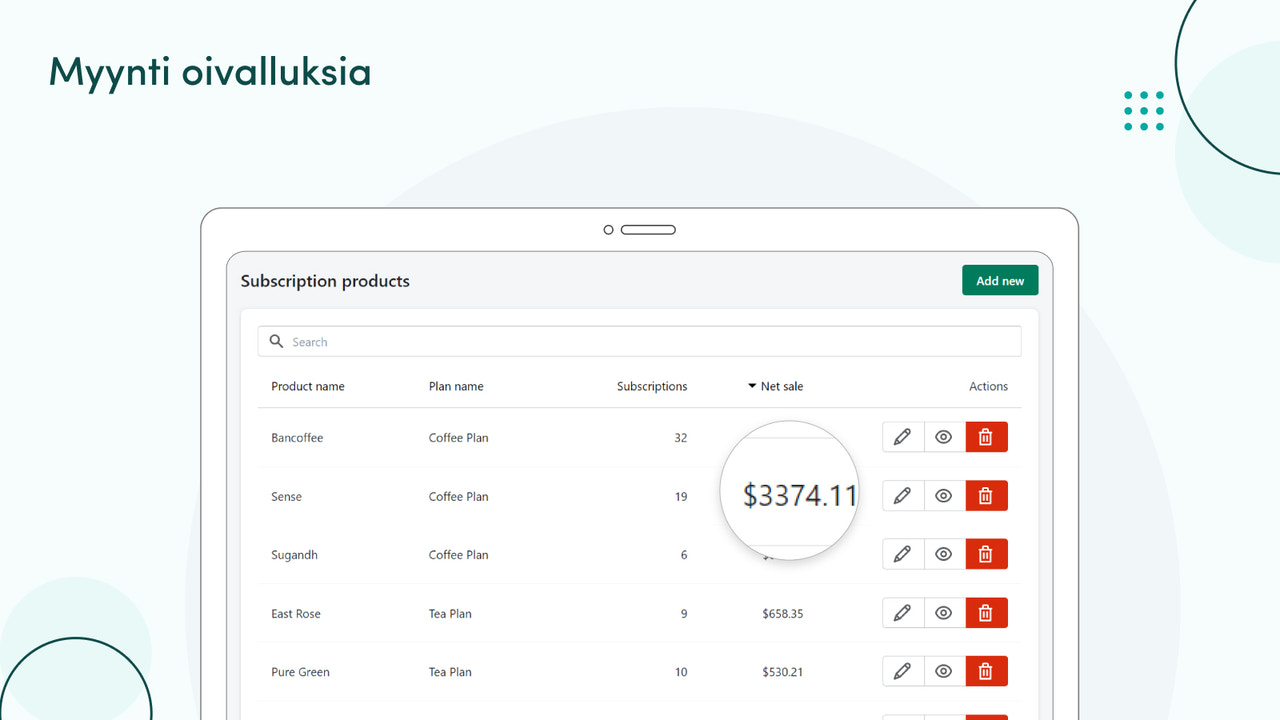Focus the Search input field
The height and width of the screenshot is (720, 1280).
[639, 342]
